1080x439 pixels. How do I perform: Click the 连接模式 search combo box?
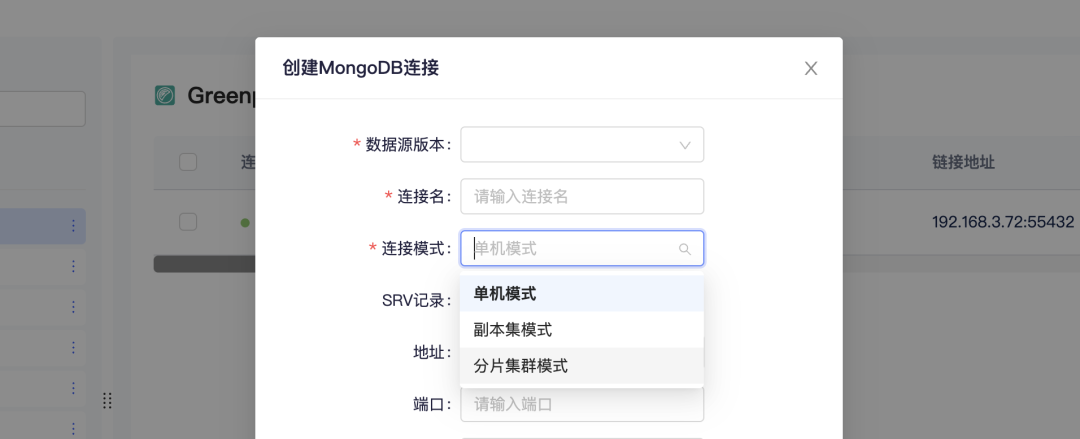tap(570, 248)
